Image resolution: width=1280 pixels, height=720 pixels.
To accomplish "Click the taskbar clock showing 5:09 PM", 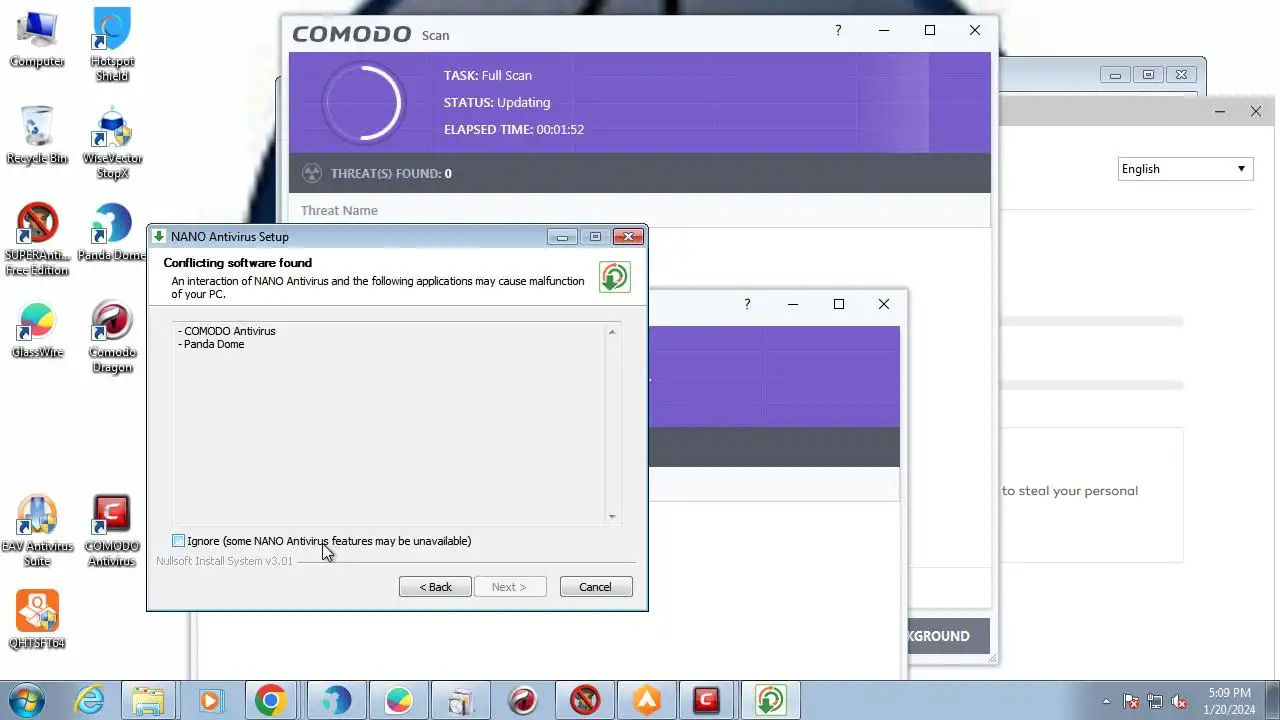I will [x=1229, y=701].
